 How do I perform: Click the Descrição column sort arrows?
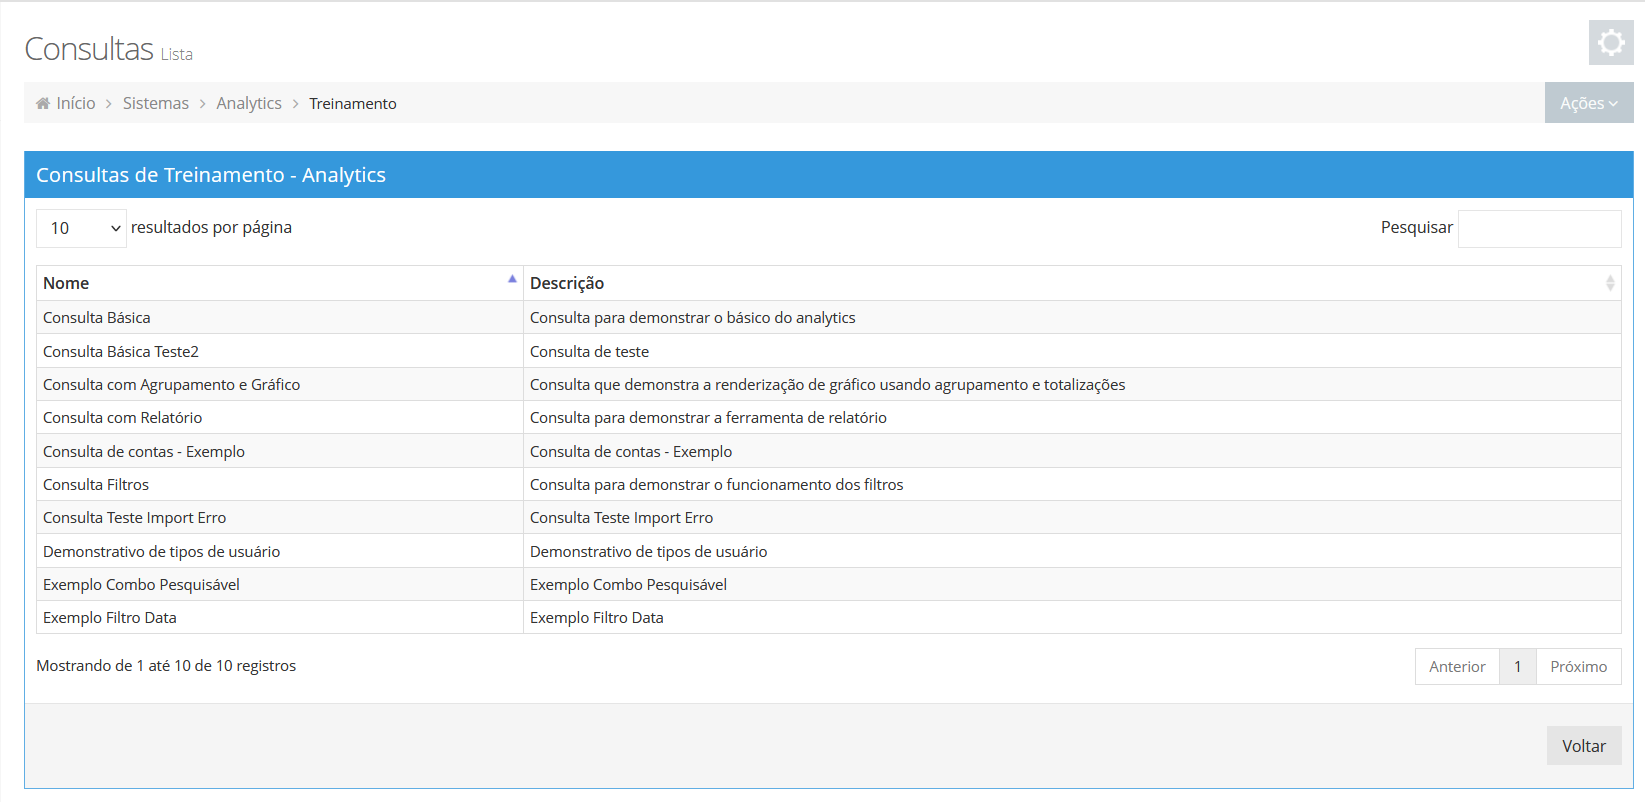tap(1610, 283)
